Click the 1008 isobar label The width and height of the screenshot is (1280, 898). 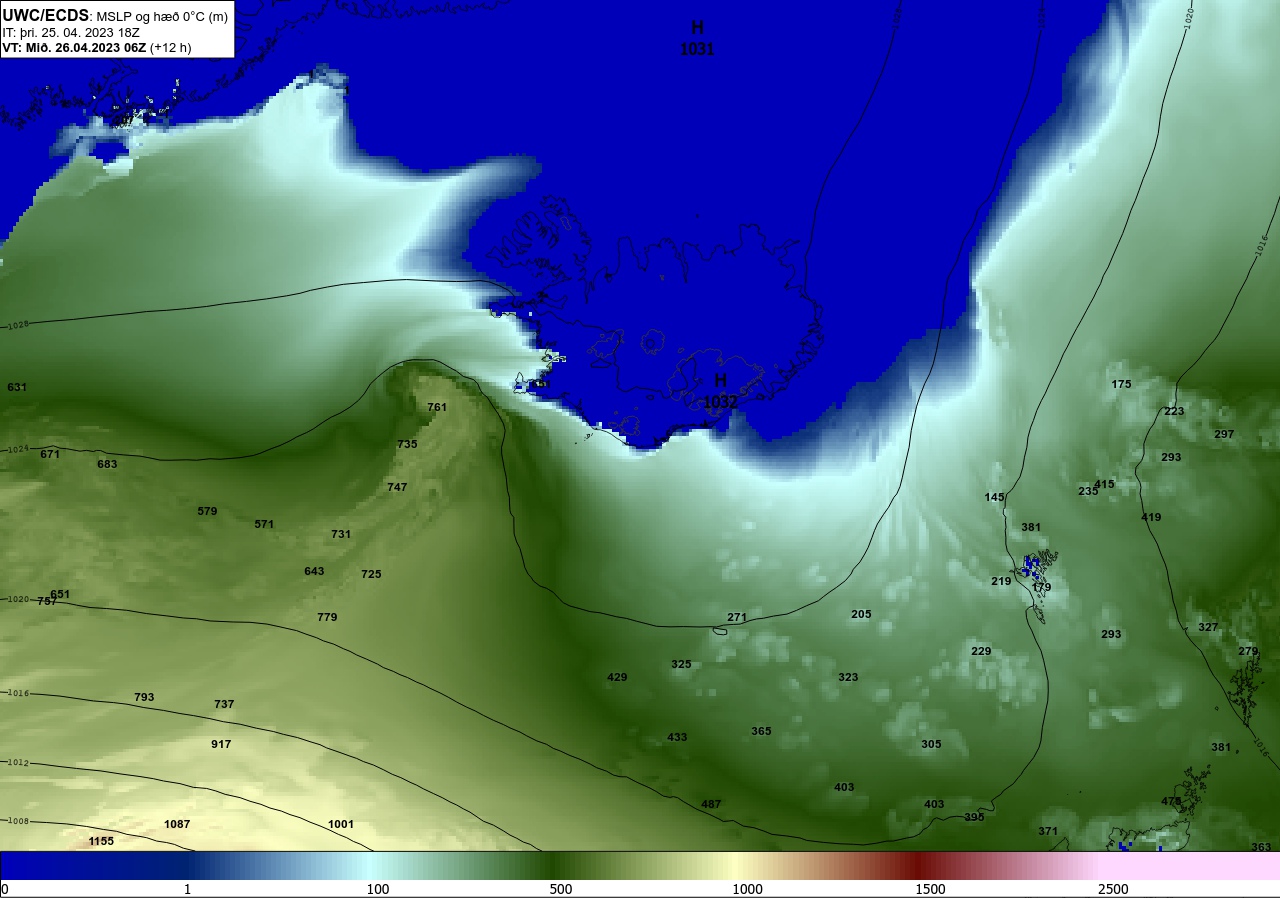tap(17, 821)
